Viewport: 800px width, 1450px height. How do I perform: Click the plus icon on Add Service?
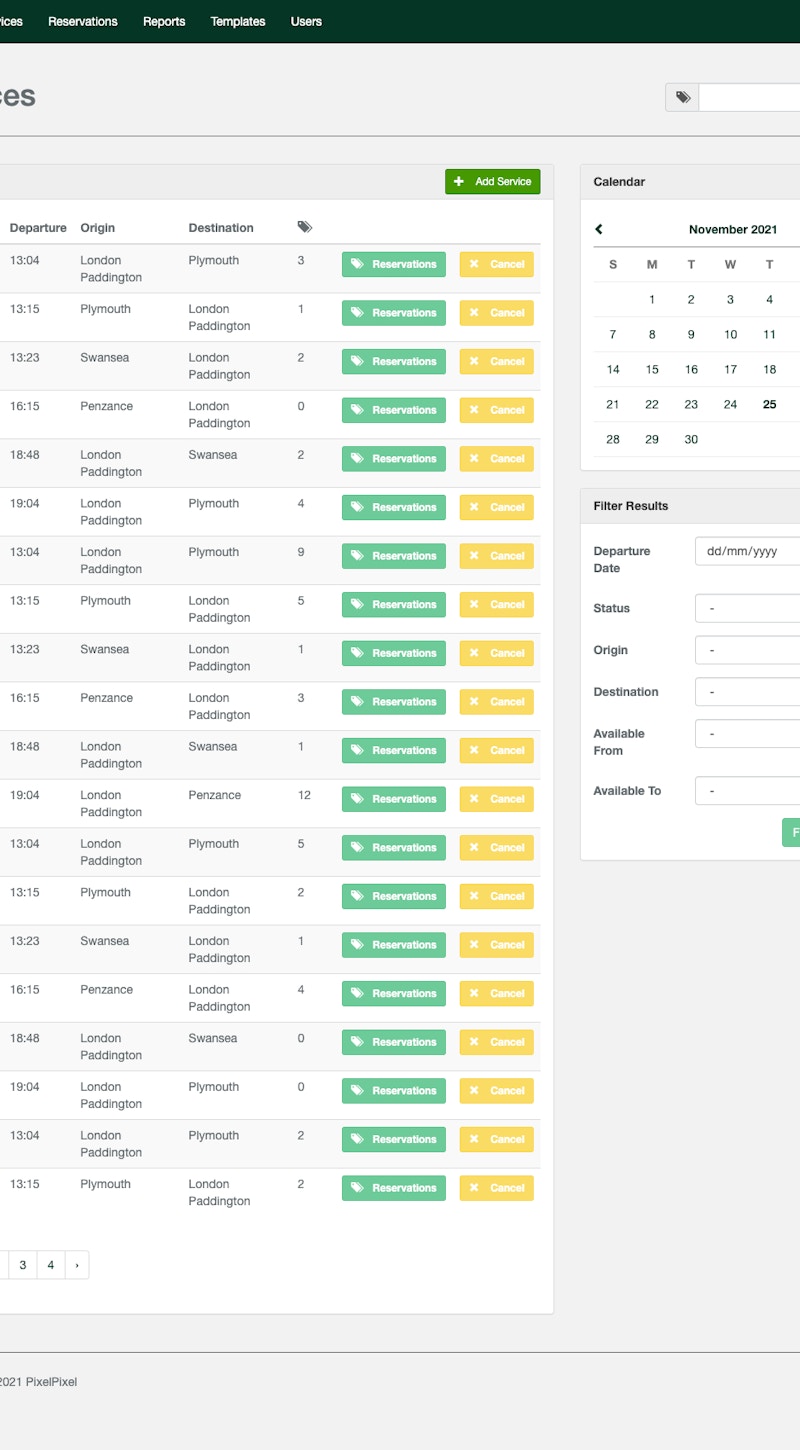(459, 182)
